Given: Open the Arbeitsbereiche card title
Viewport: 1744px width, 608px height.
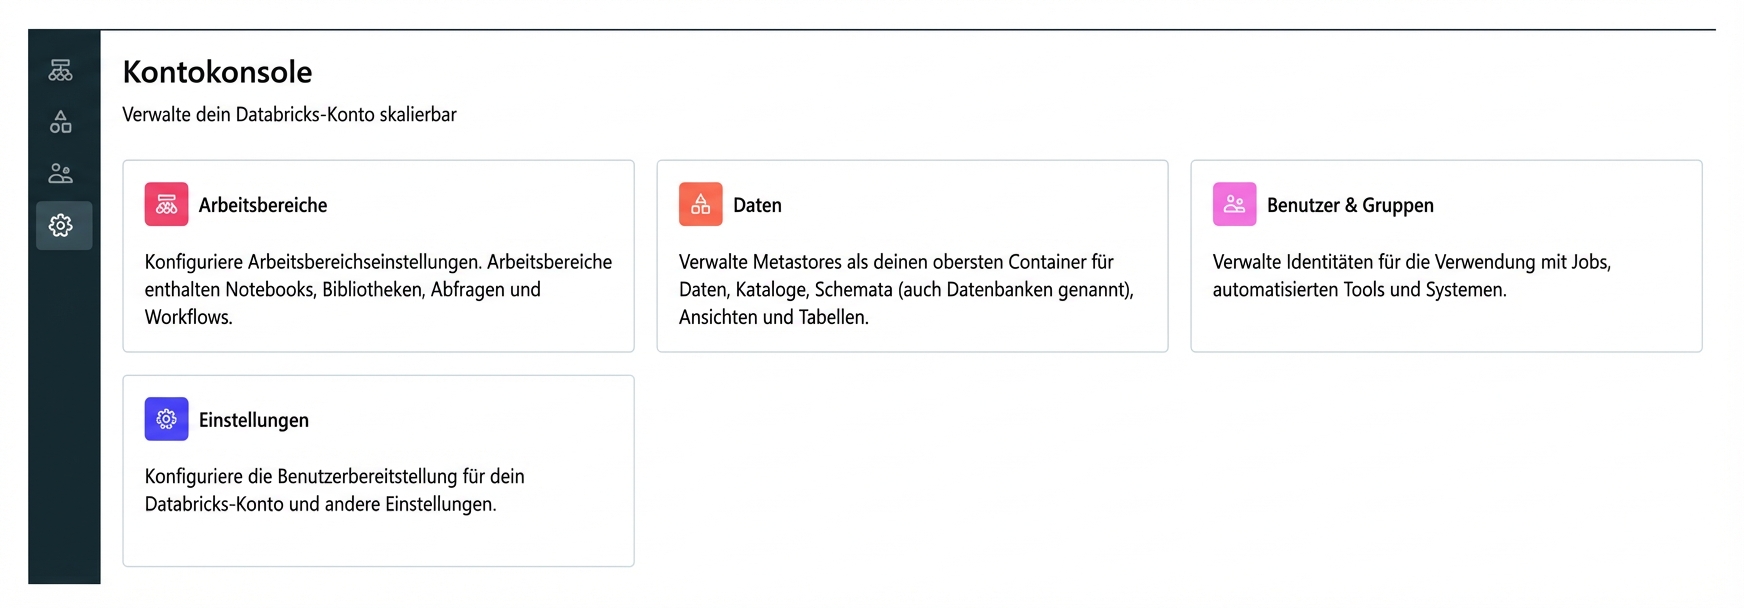Looking at the screenshot, I should click(x=263, y=205).
